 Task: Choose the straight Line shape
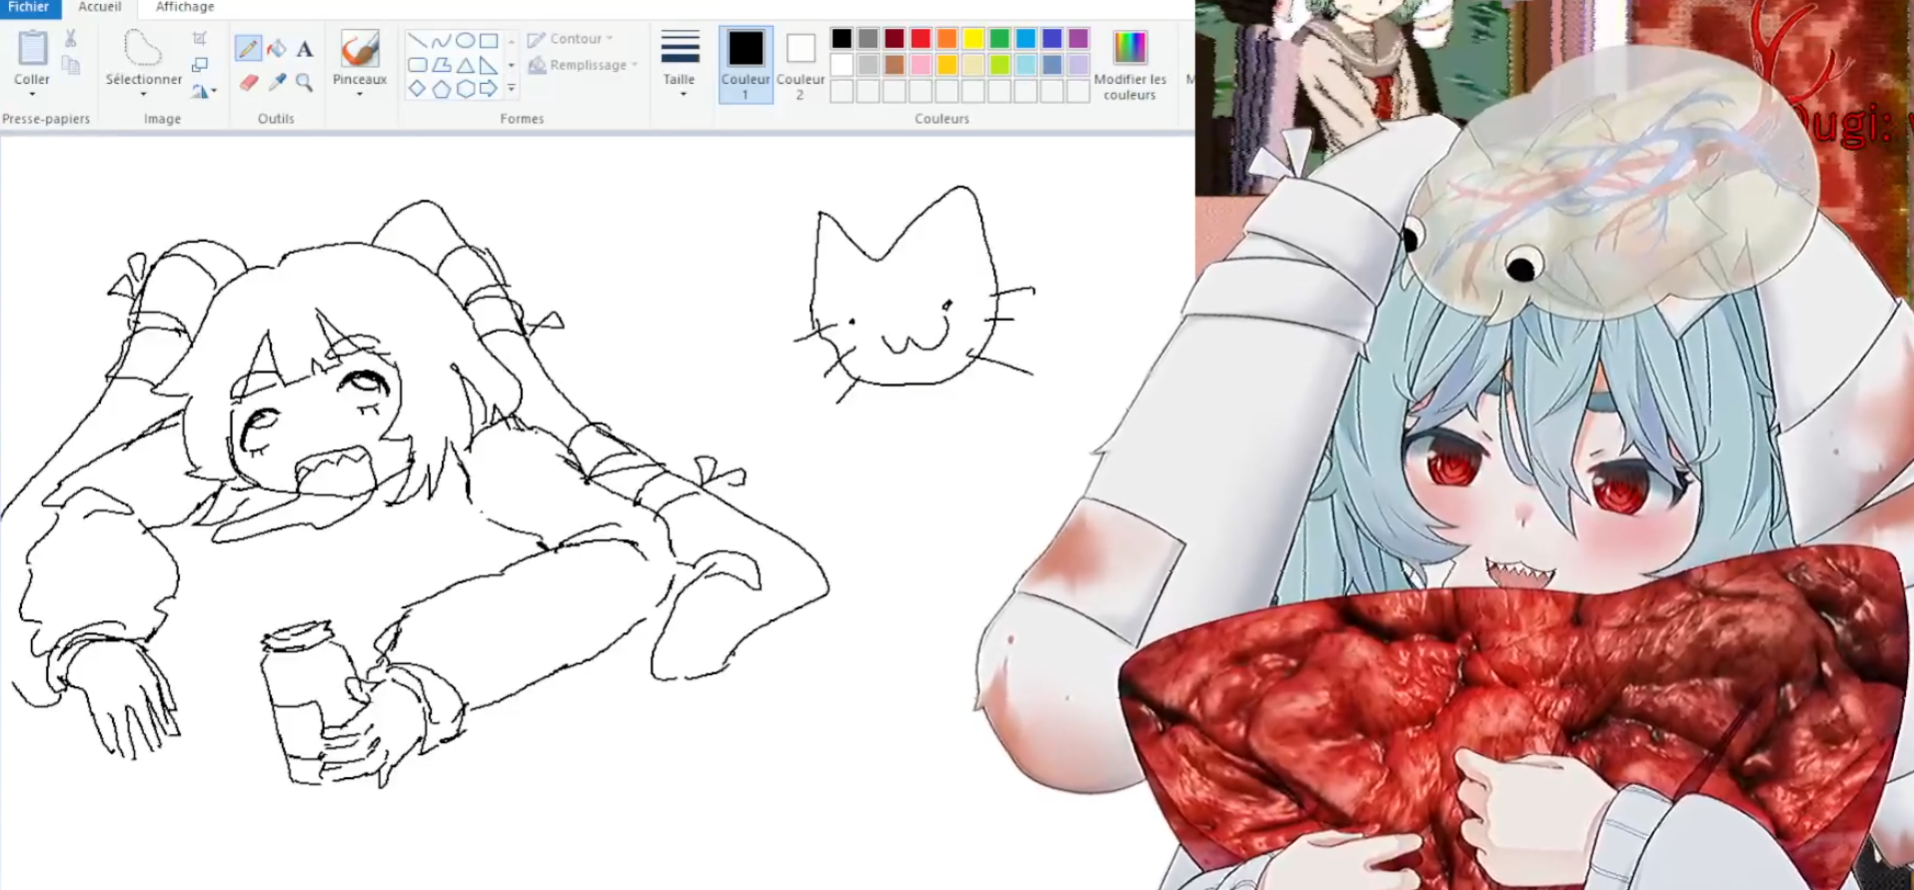click(418, 41)
